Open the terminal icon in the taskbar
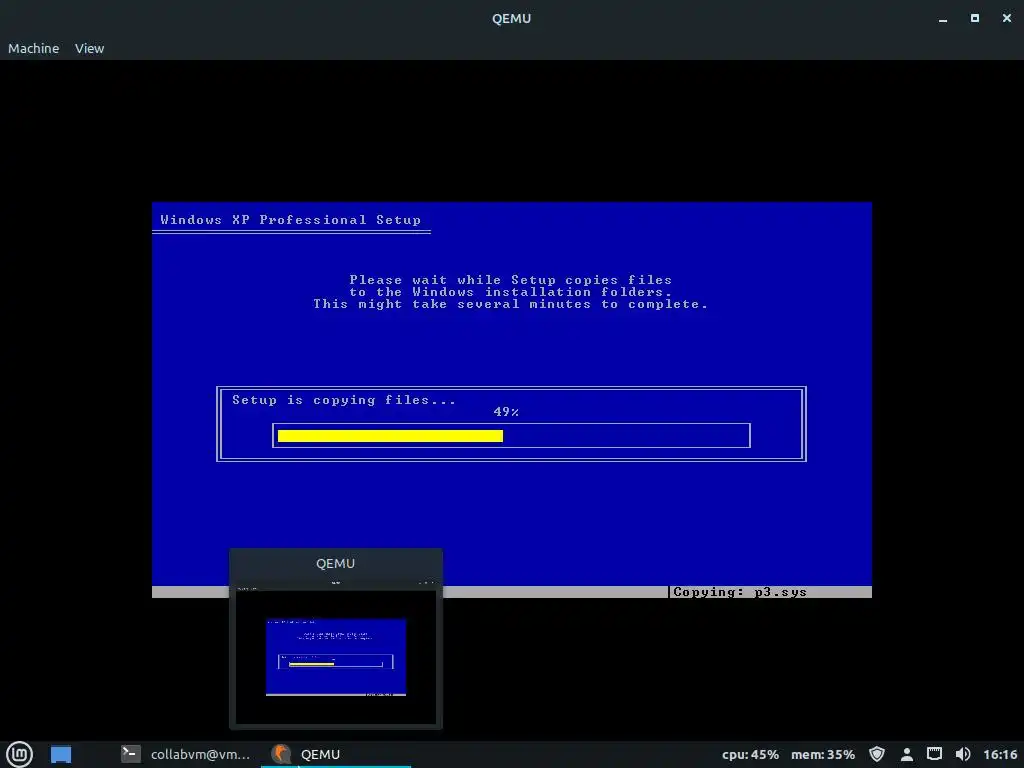 (x=131, y=754)
